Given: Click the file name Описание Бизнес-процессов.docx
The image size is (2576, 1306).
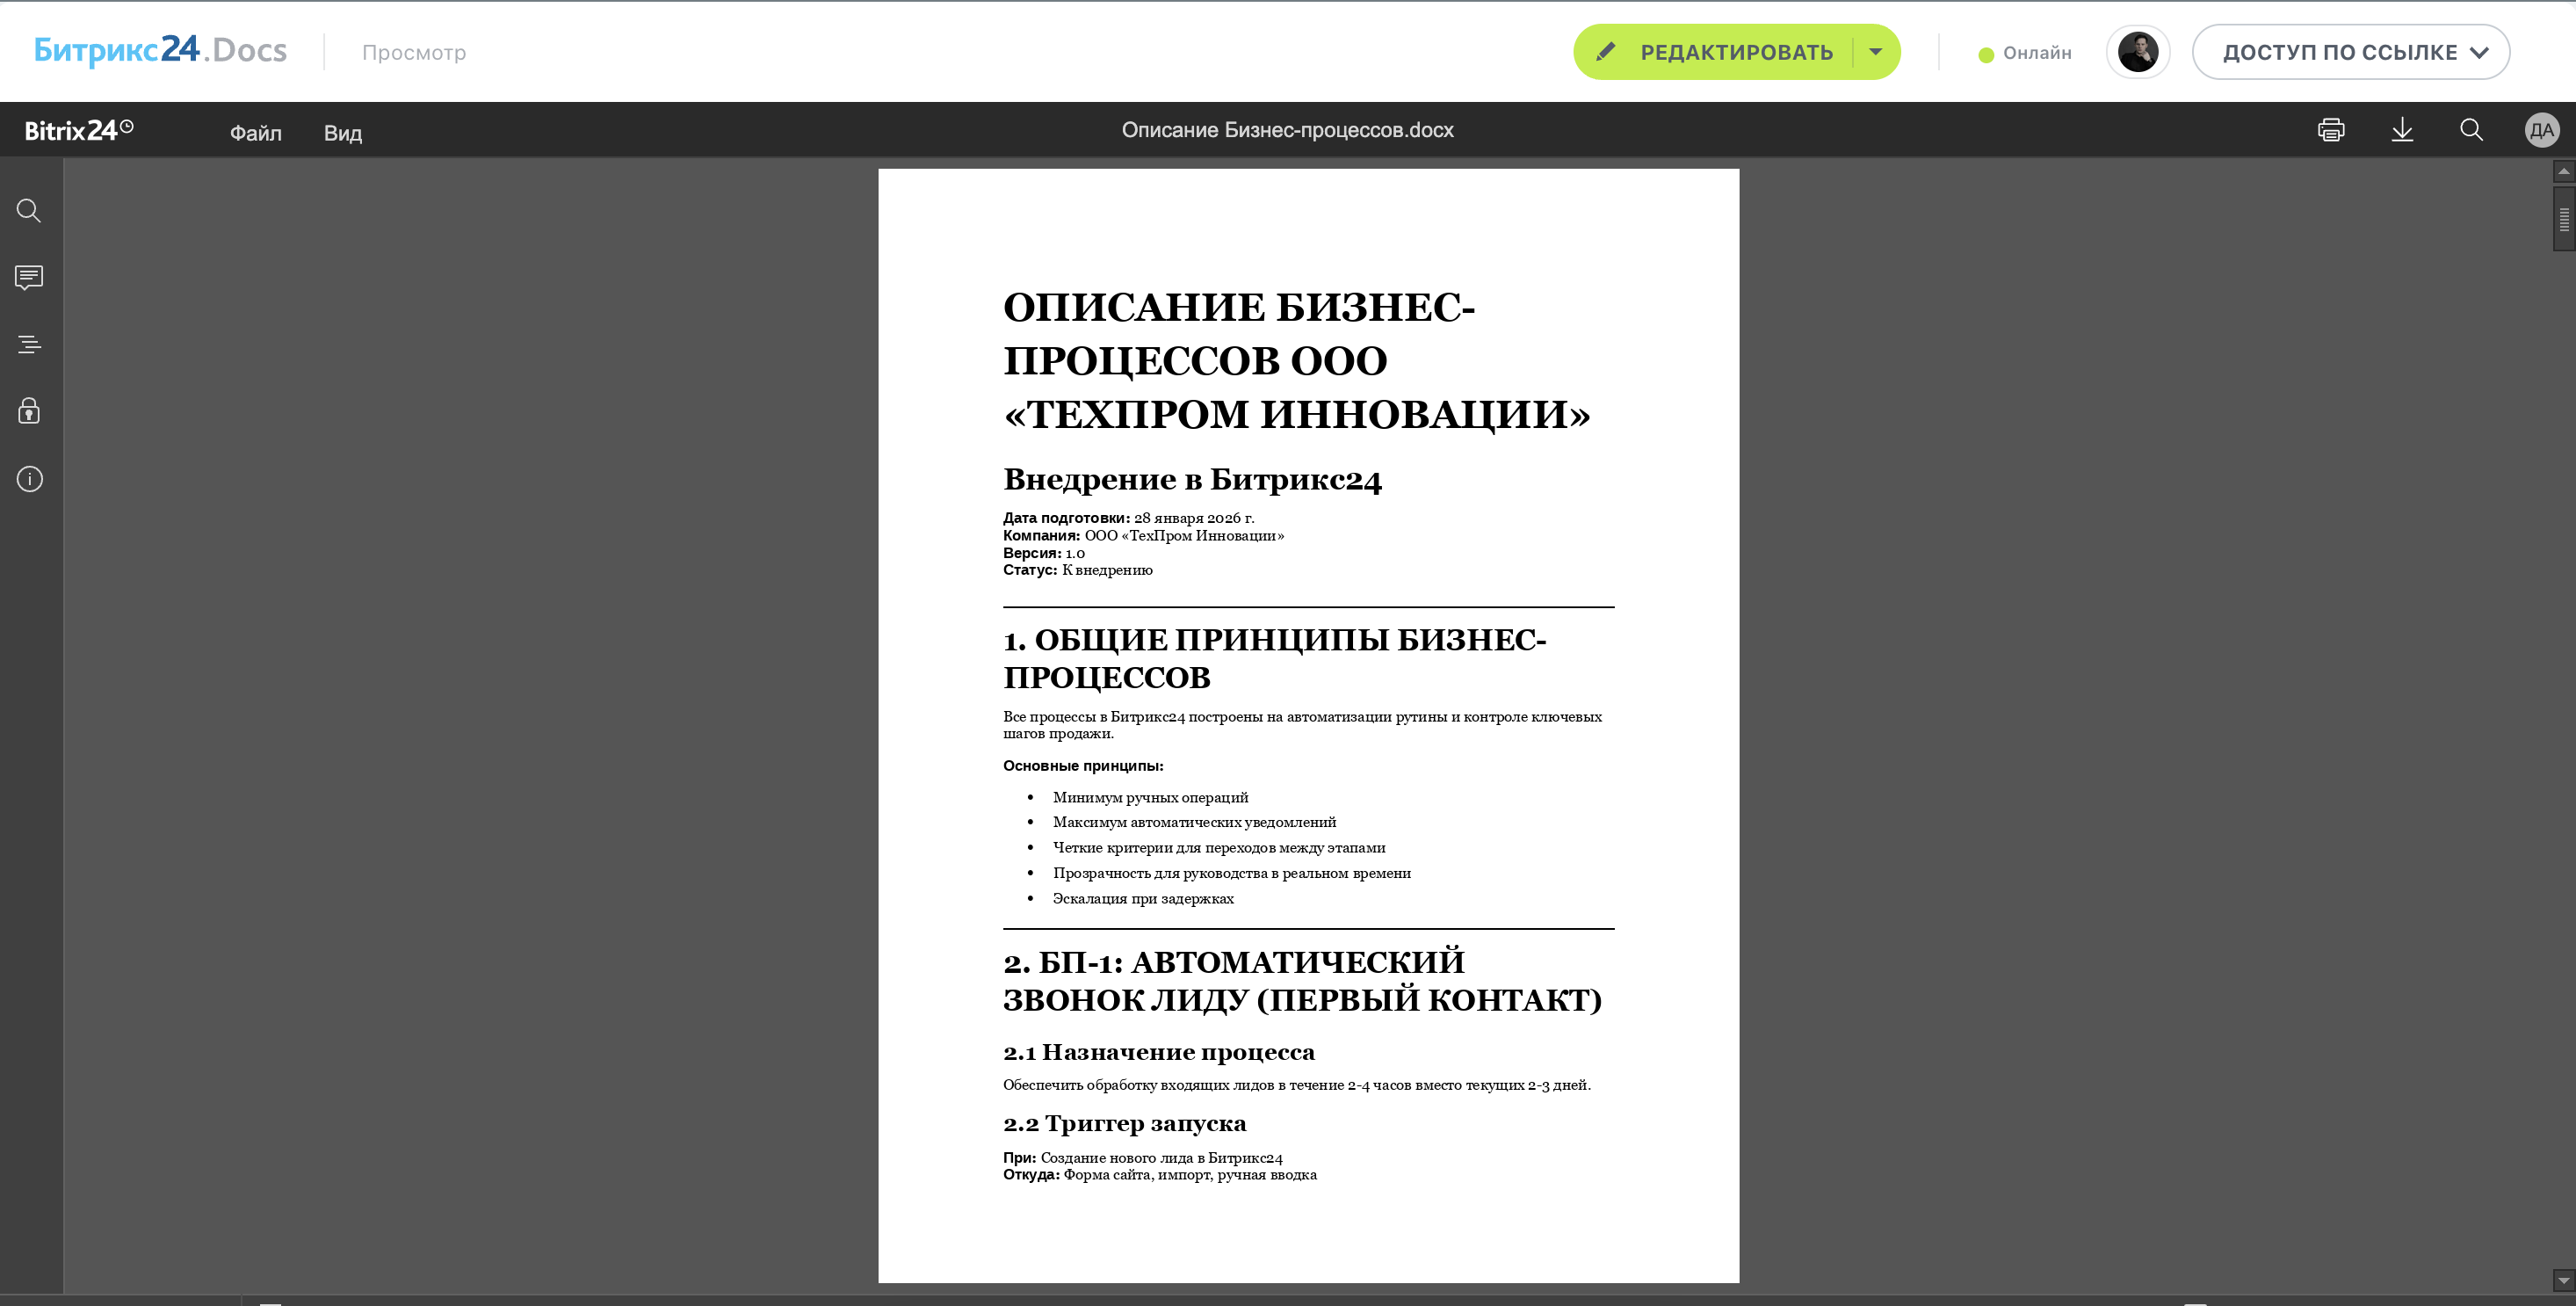Looking at the screenshot, I should coord(1288,130).
